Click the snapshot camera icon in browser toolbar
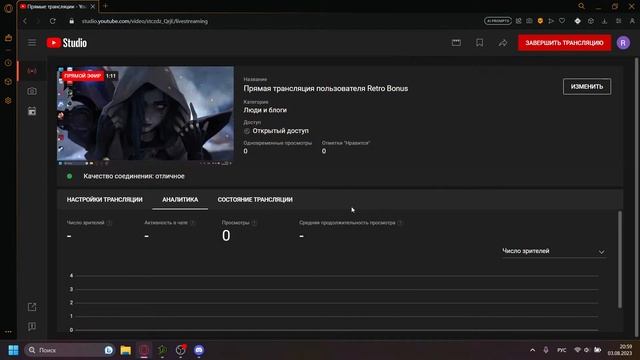This screenshot has width=640, height=360. pos(529,21)
